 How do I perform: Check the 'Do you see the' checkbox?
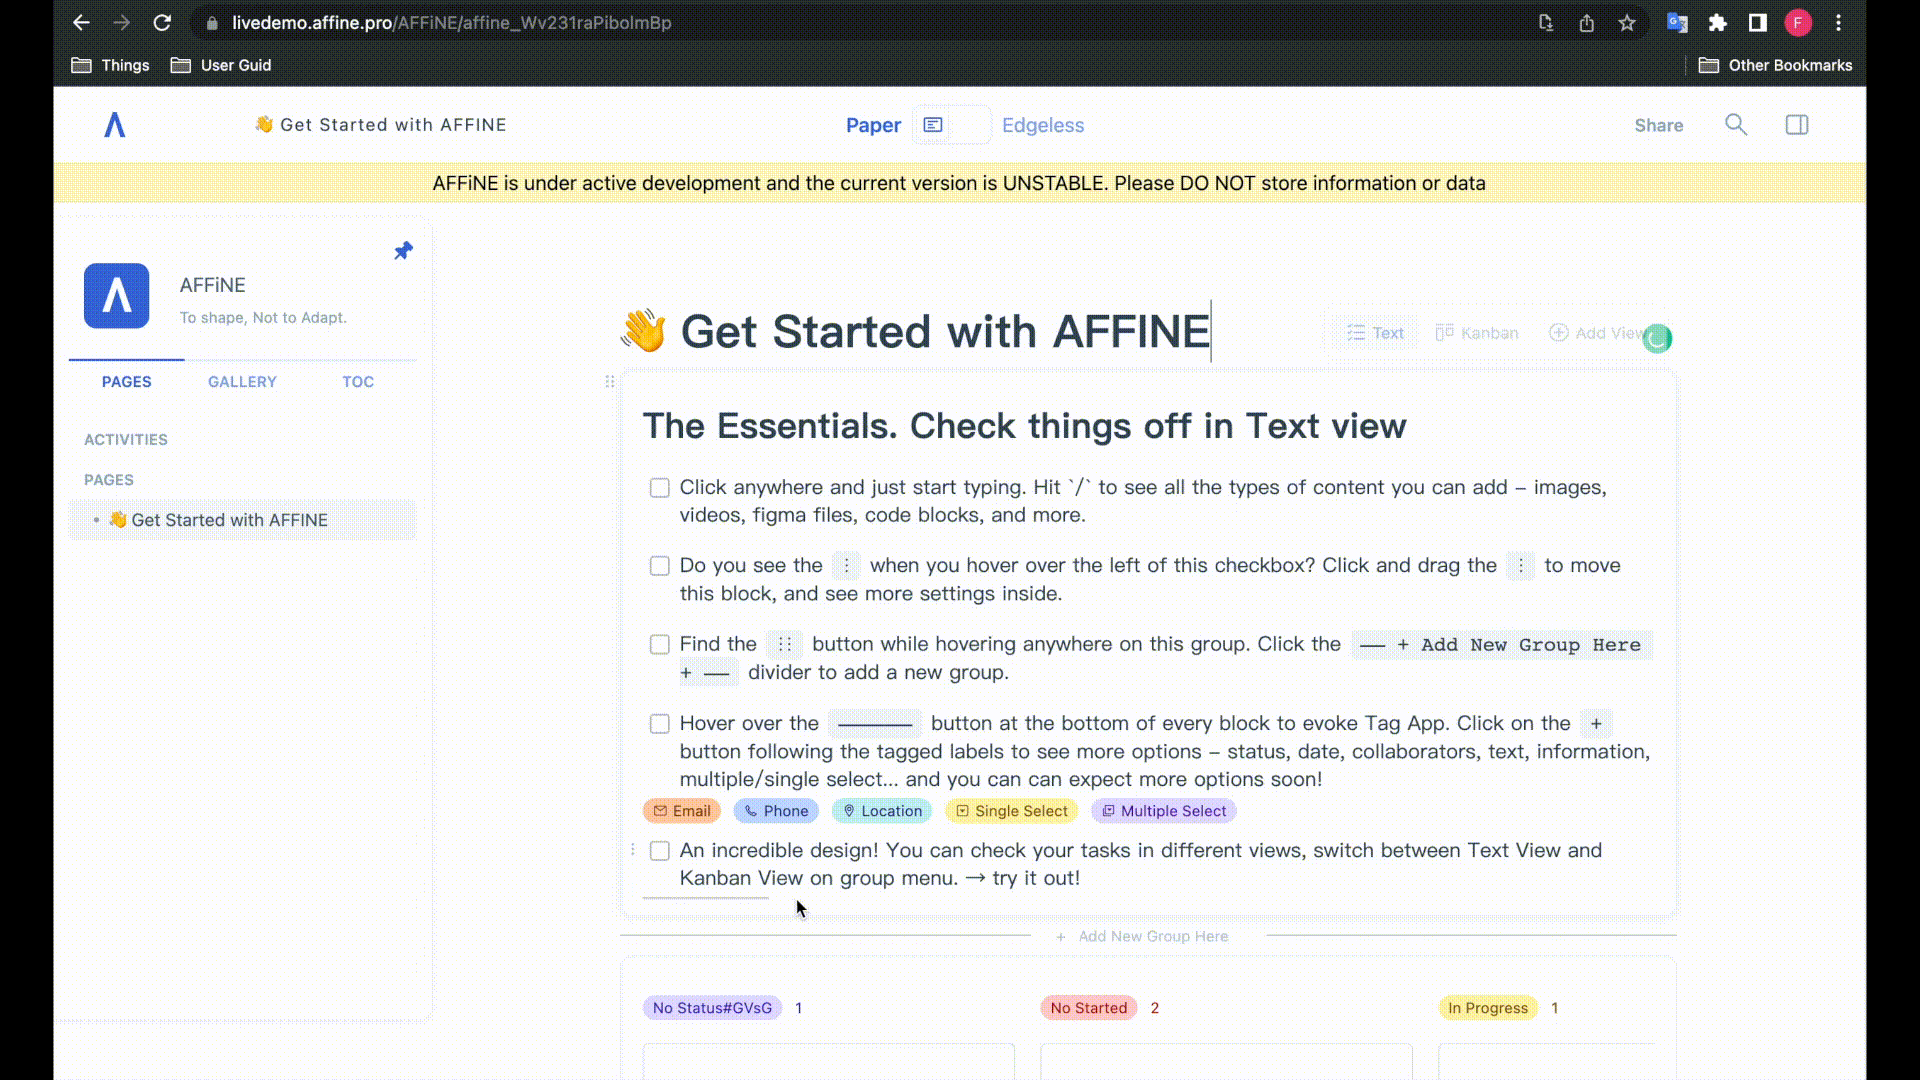point(659,566)
